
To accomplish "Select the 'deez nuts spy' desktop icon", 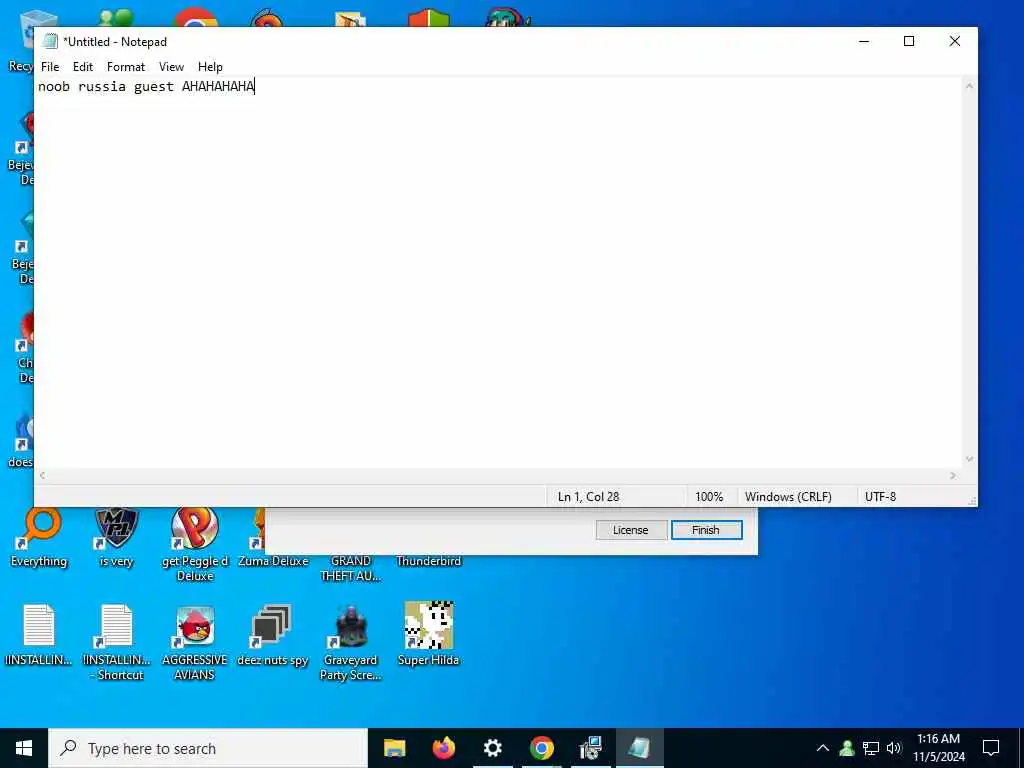I will (272, 635).
